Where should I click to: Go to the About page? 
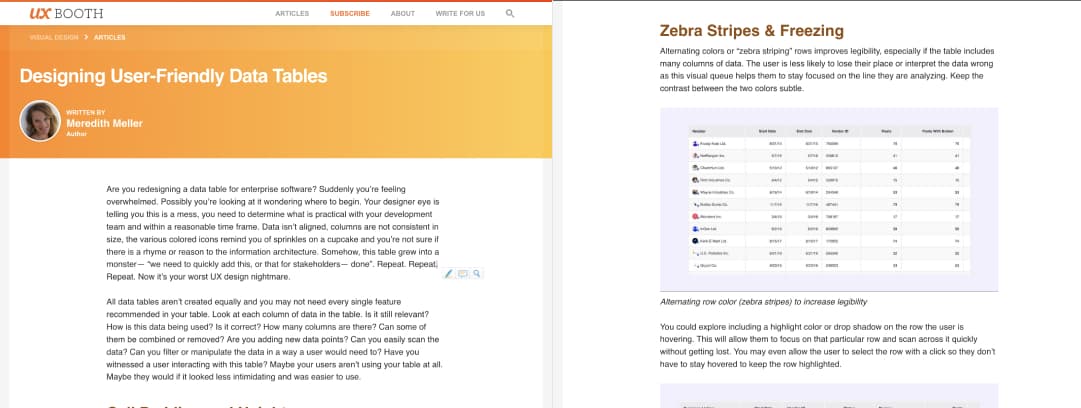coord(403,14)
